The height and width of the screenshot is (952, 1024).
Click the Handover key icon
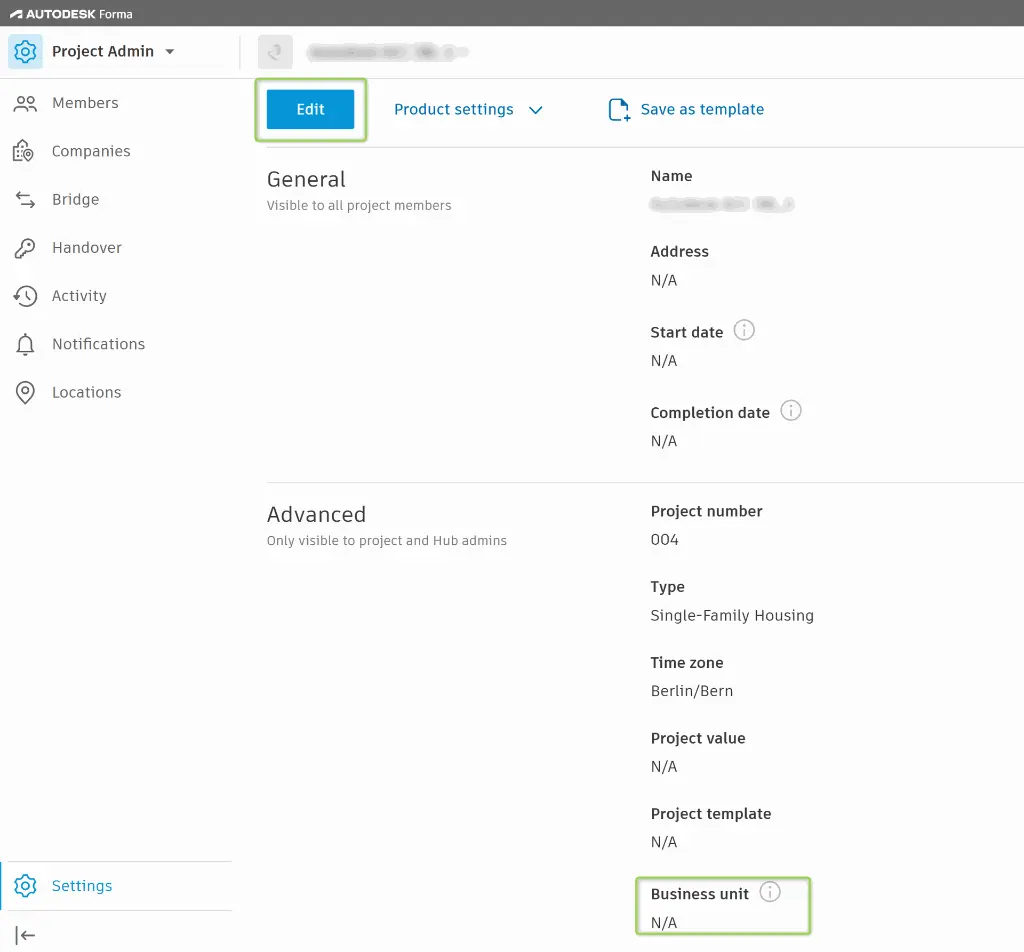pyautogui.click(x=25, y=247)
